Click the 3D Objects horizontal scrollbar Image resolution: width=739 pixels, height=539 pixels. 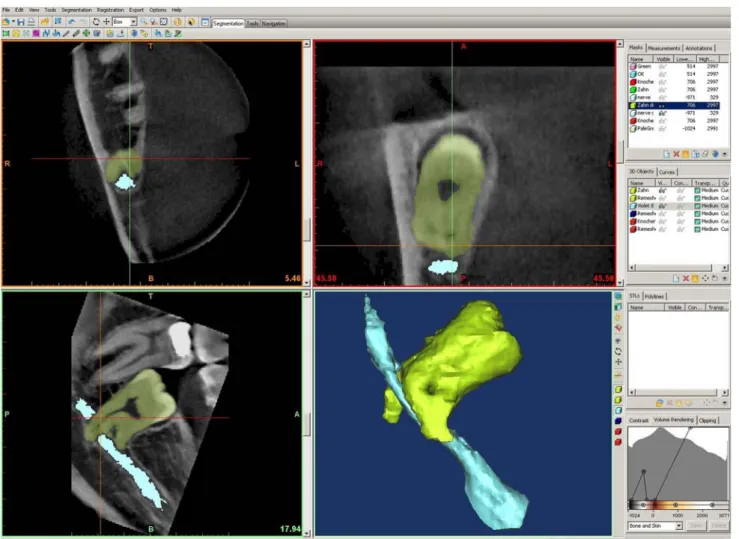coord(678,268)
